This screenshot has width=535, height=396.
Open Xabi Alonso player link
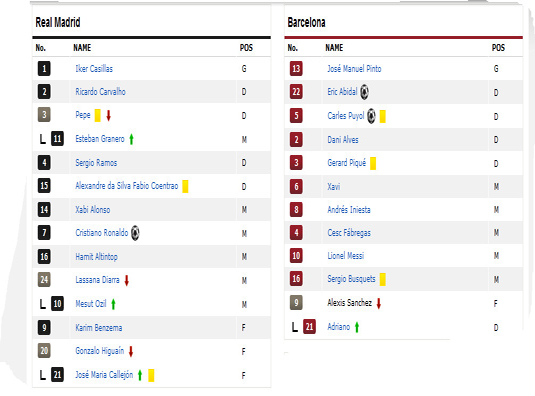[x=93, y=209]
